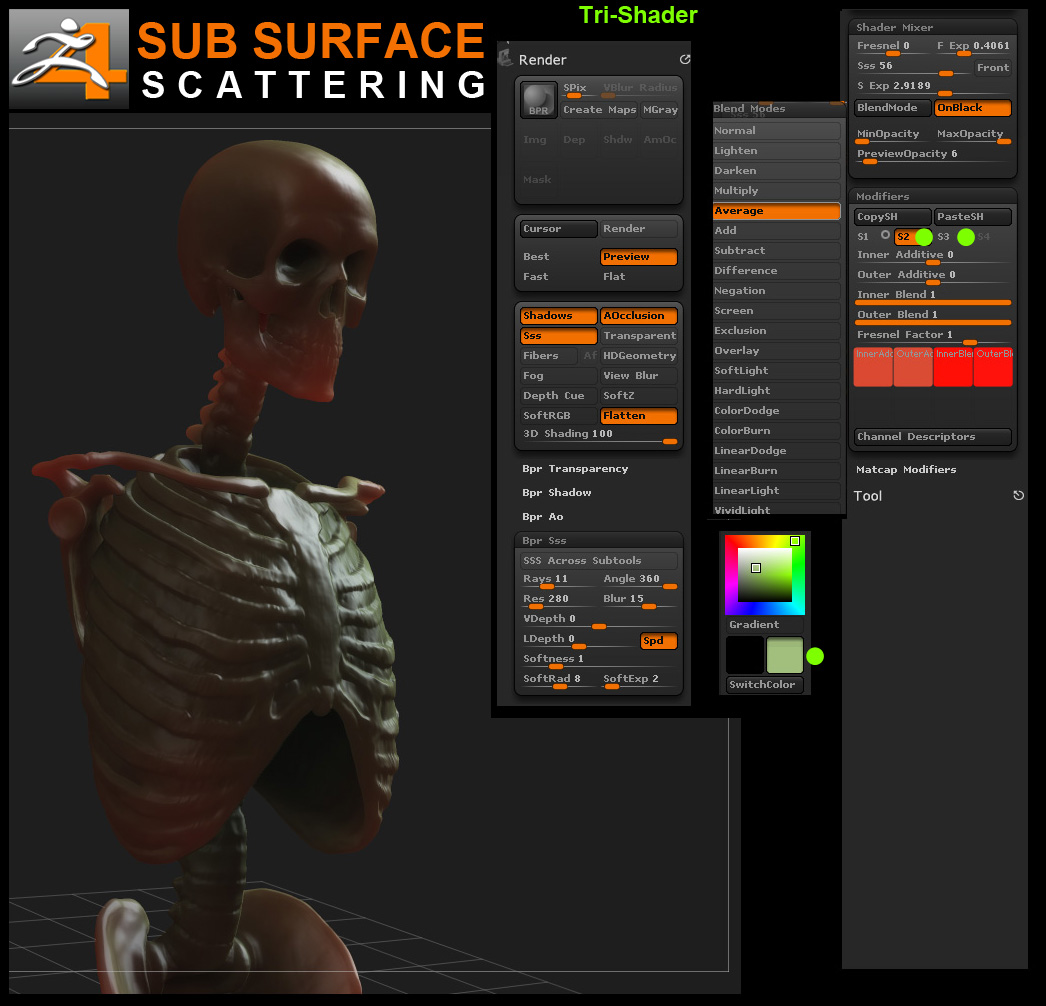Click the Tool palette dock icon
The height and width of the screenshot is (1006, 1046).
pyautogui.click(x=1018, y=495)
